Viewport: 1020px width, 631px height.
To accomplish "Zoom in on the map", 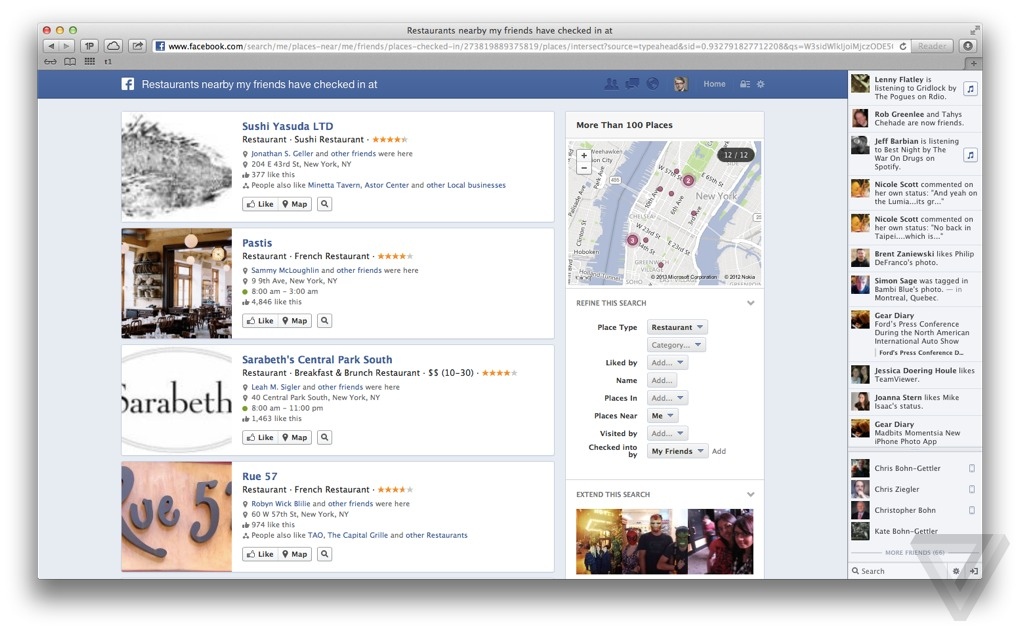I will pyautogui.click(x=584, y=155).
